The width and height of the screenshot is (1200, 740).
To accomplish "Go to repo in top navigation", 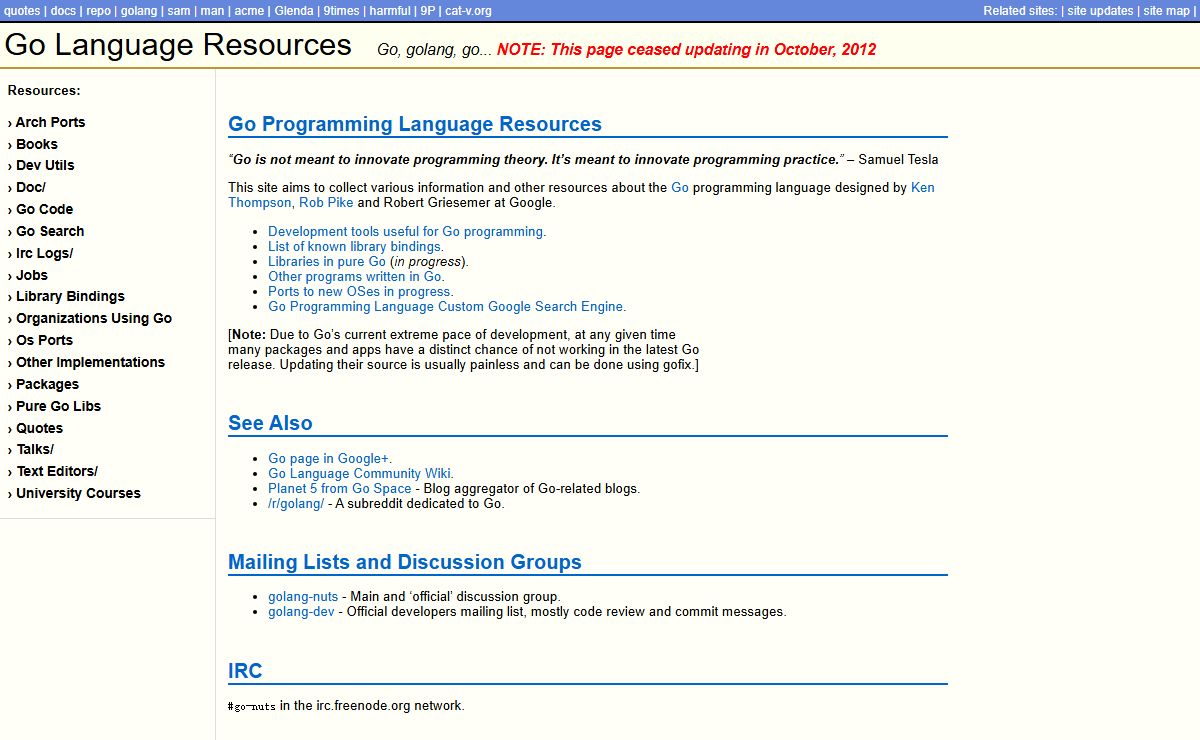I will pyautogui.click(x=98, y=11).
